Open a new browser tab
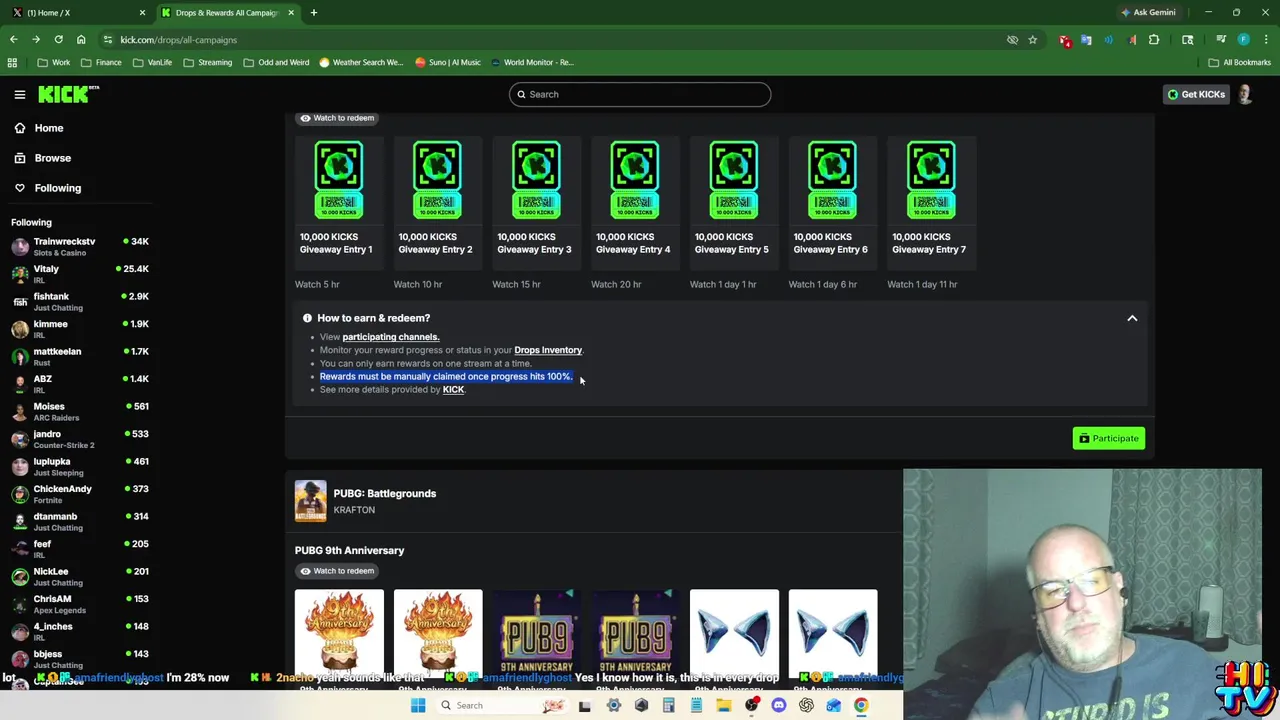 click(x=313, y=13)
